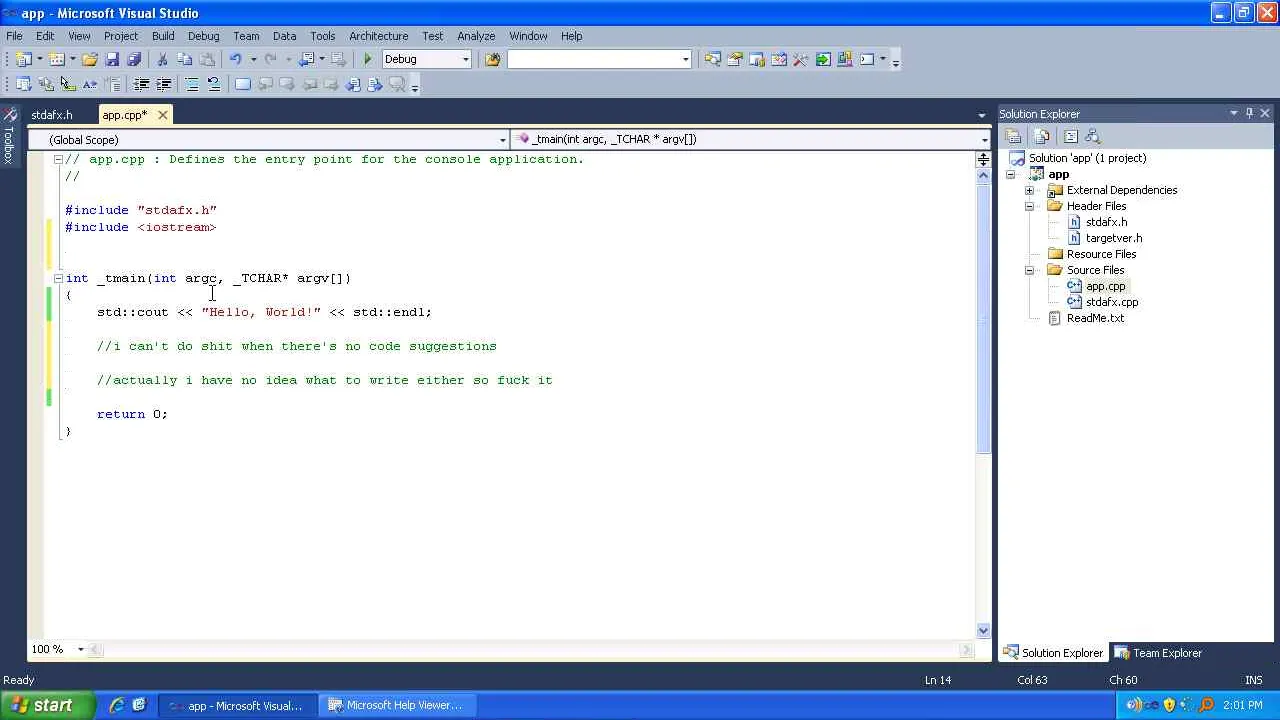Click View Class Diagram icon in Solution Explorer

pos(1092,136)
